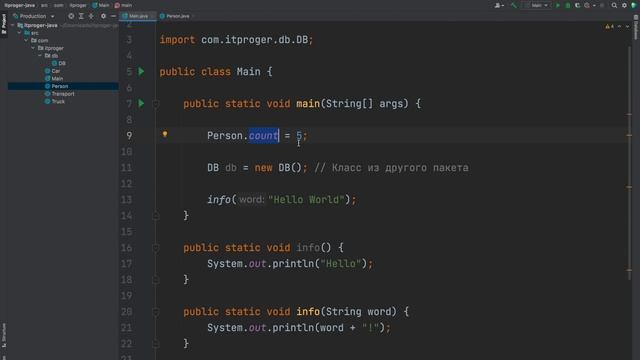Click the warnings indicator in the editor corner
Image resolution: width=640 pixels, height=360 pixels.
coord(609,27)
